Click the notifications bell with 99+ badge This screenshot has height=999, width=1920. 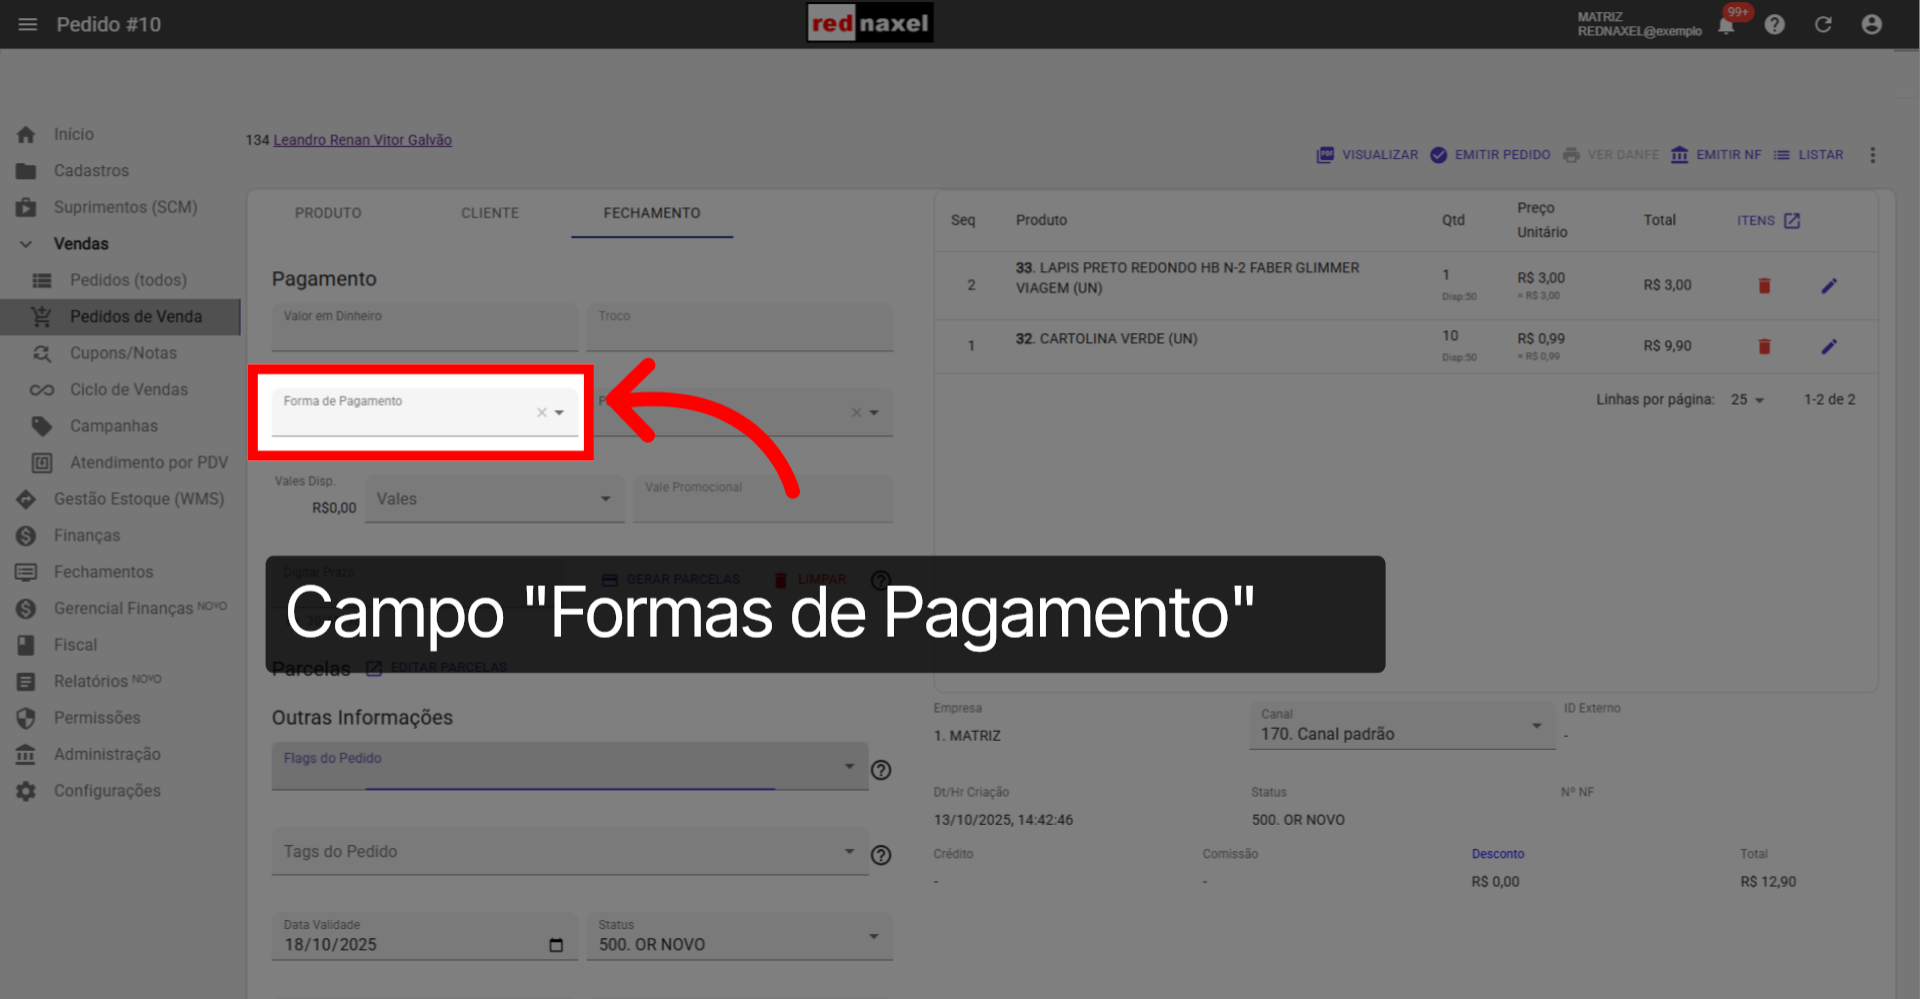coord(1724,24)
